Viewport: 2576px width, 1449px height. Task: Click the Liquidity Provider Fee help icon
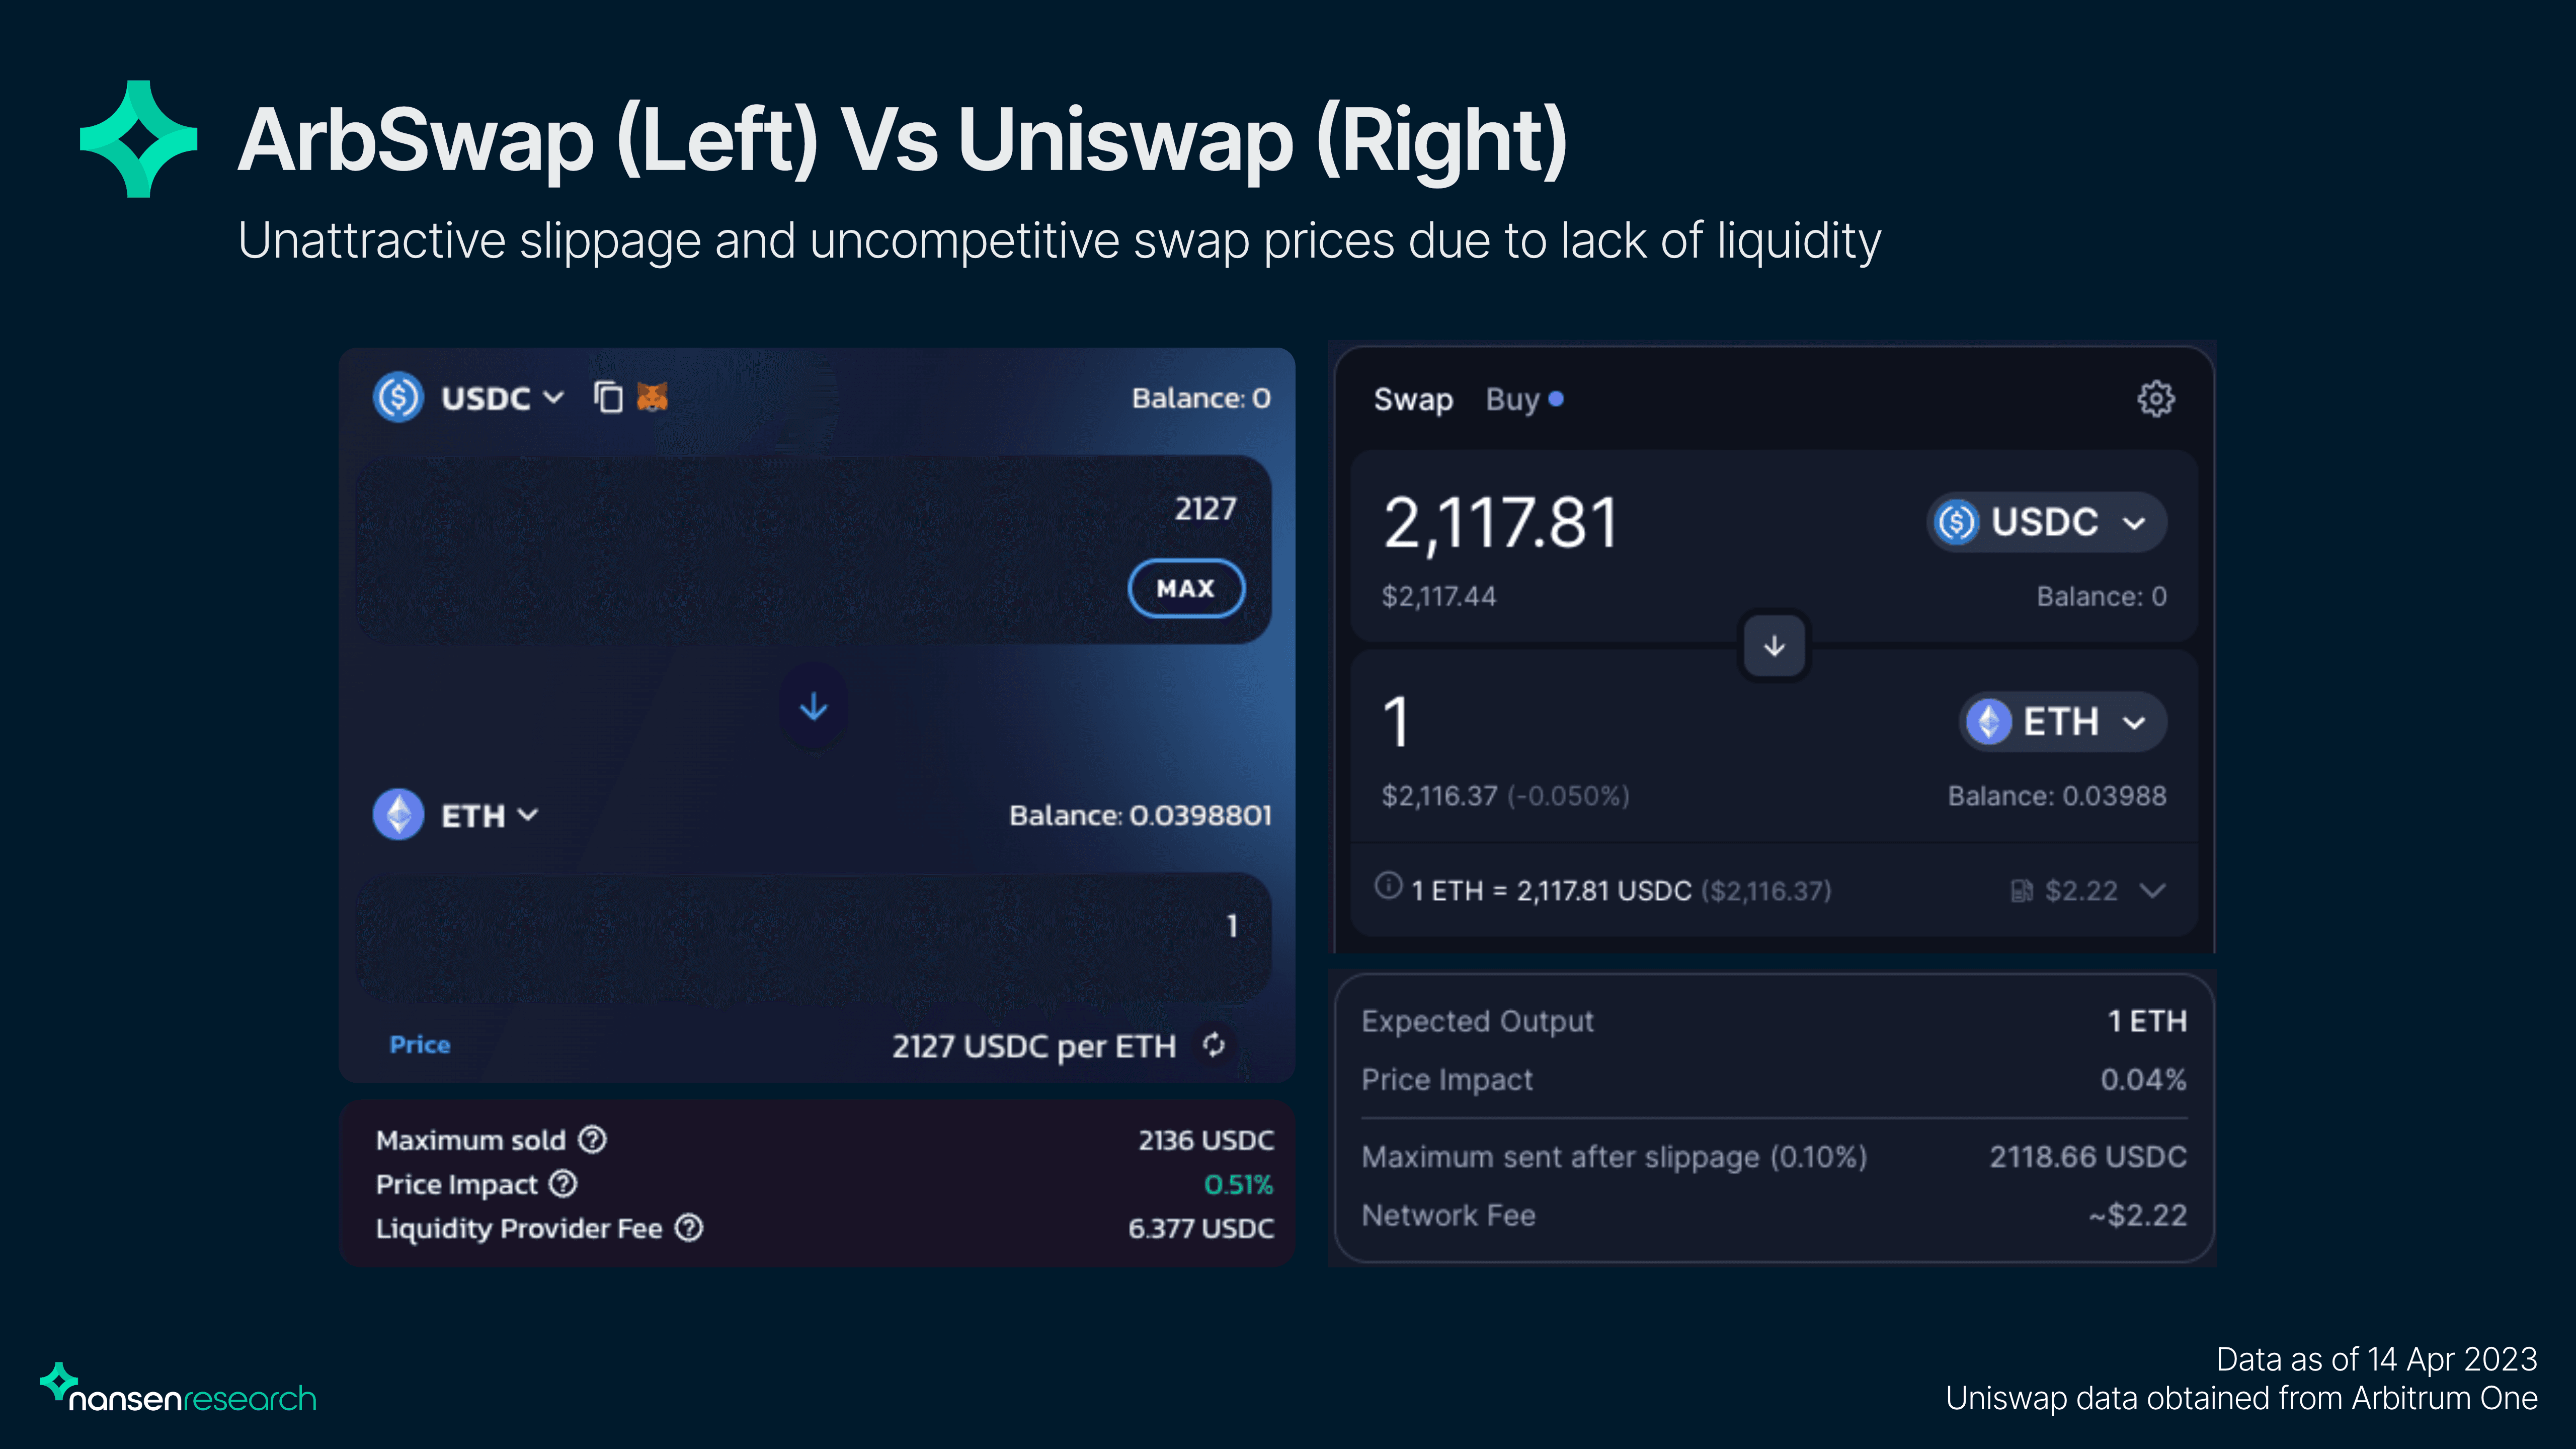point(689,1228)
